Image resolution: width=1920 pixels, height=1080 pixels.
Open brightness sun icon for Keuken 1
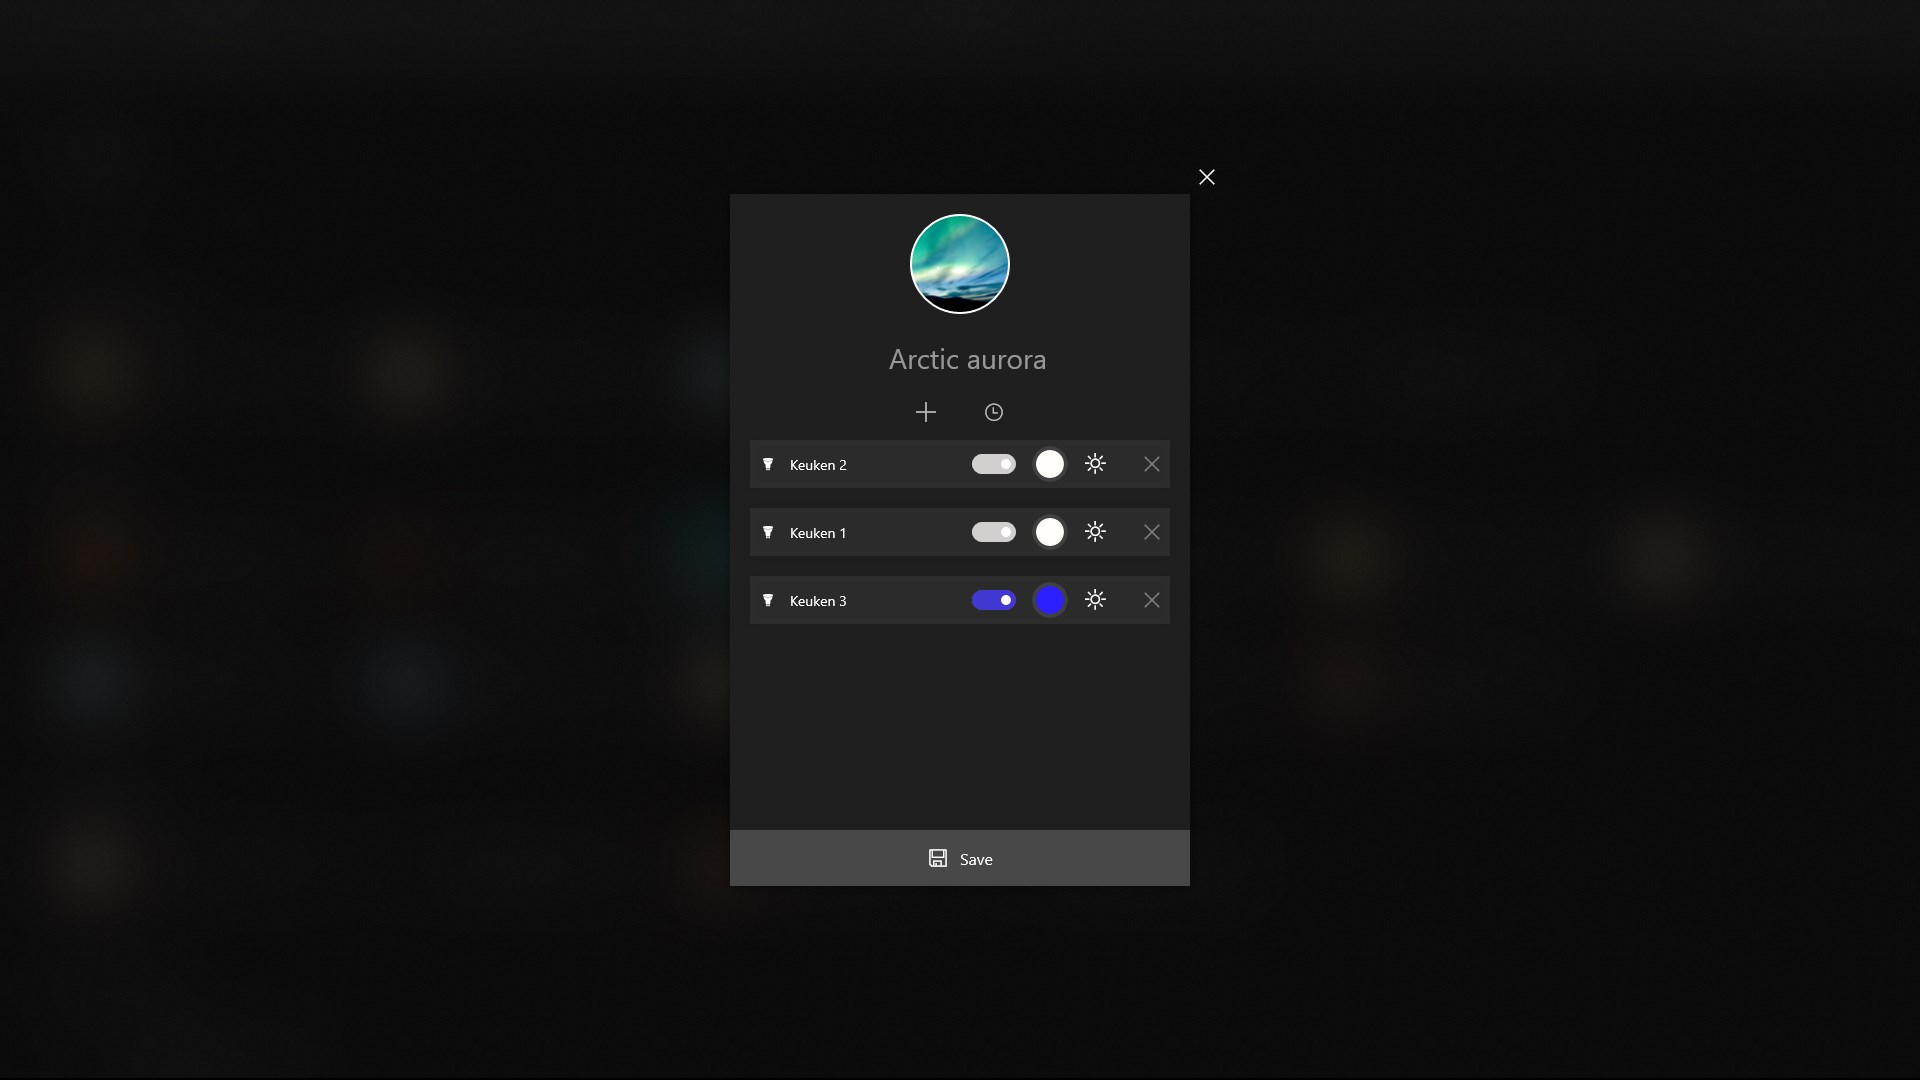[x=1095, y=532]
